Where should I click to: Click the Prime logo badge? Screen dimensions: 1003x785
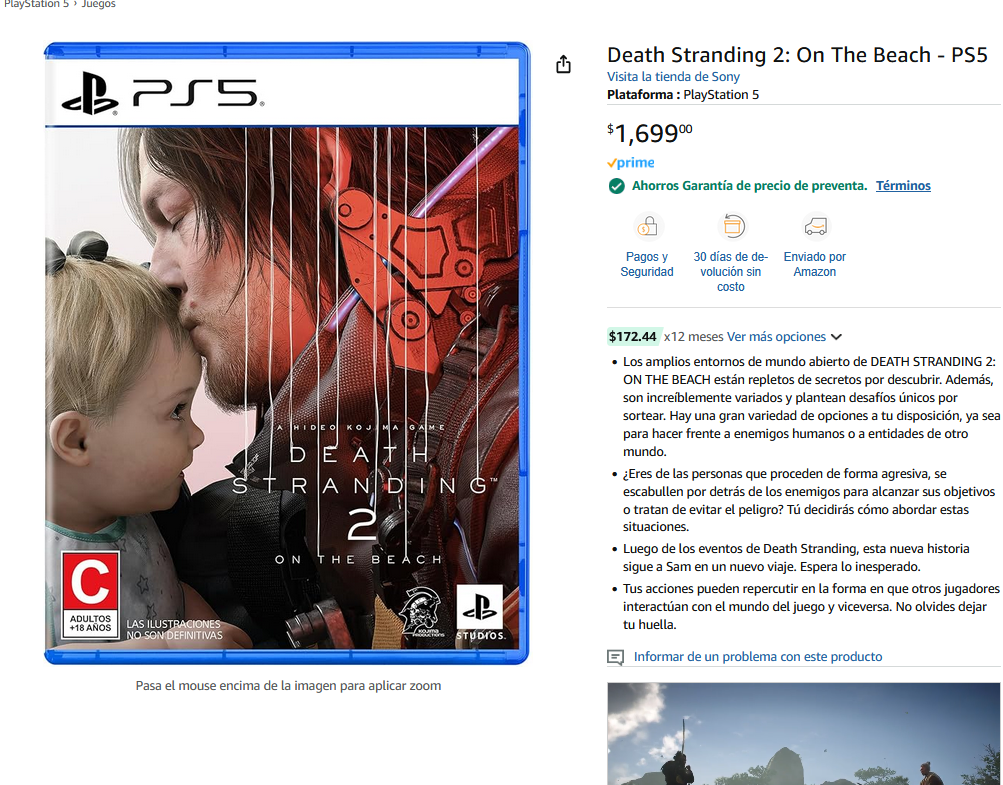tap(631, 163)
